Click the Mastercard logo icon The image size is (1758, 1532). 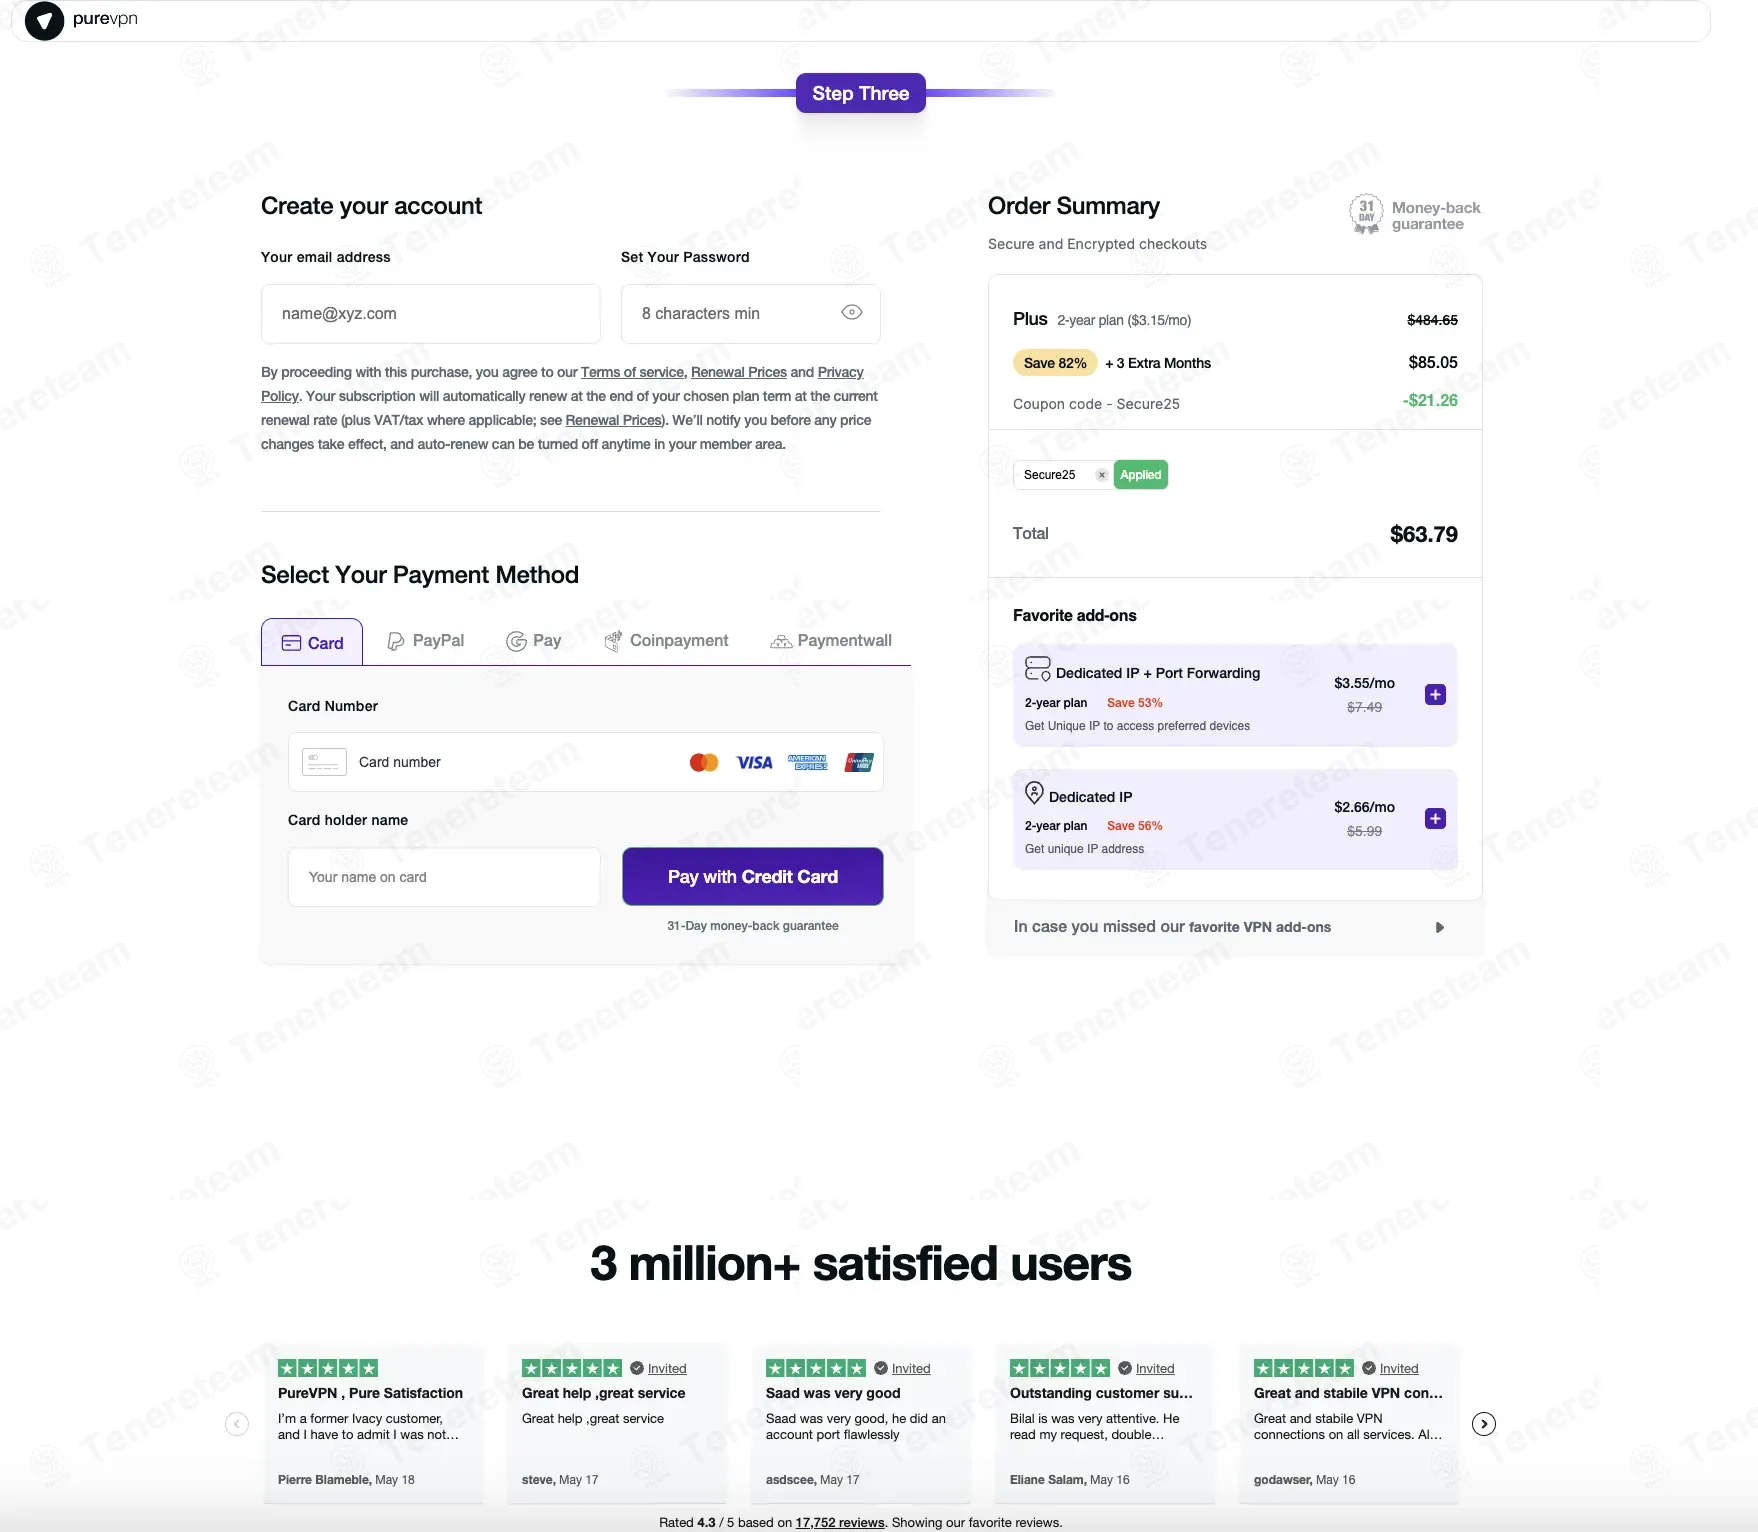[x=704, y=762]
